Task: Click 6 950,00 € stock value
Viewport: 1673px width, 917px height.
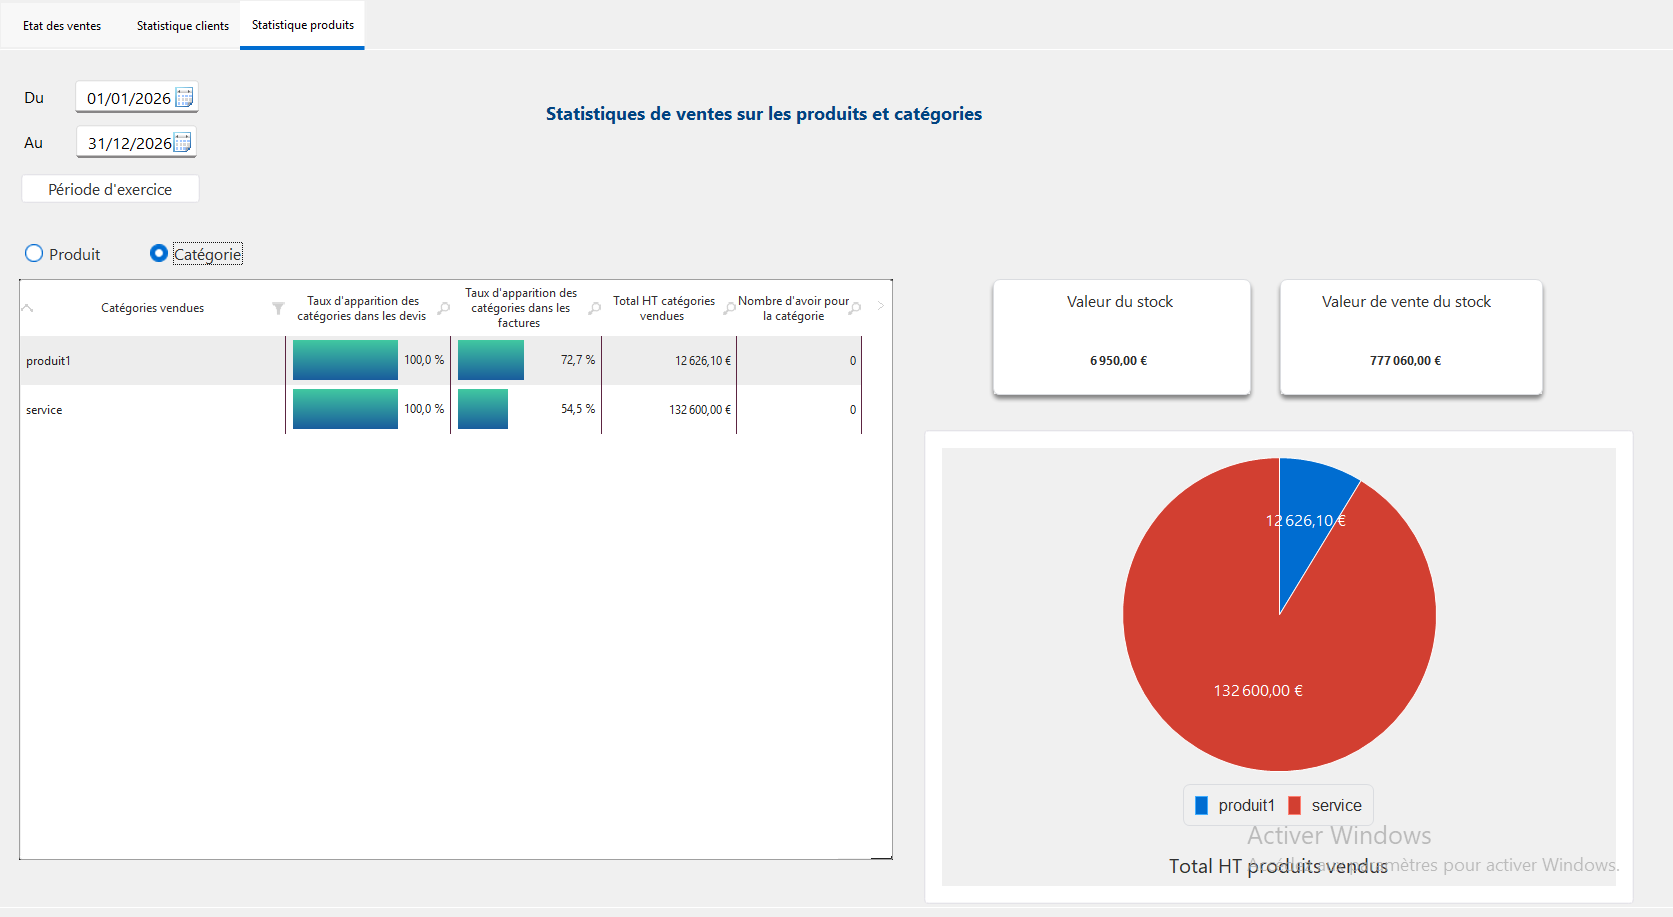Action: pos(1119,361)
